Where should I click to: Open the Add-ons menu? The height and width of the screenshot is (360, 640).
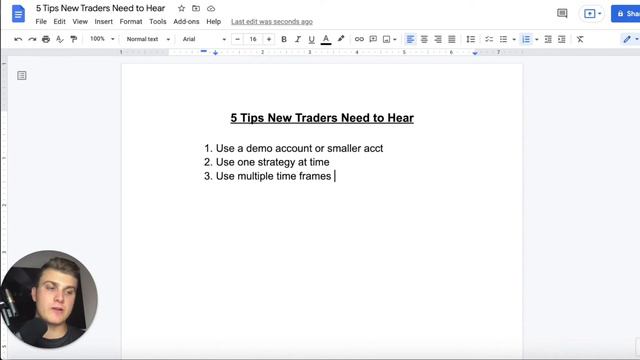tap(186, 22)
